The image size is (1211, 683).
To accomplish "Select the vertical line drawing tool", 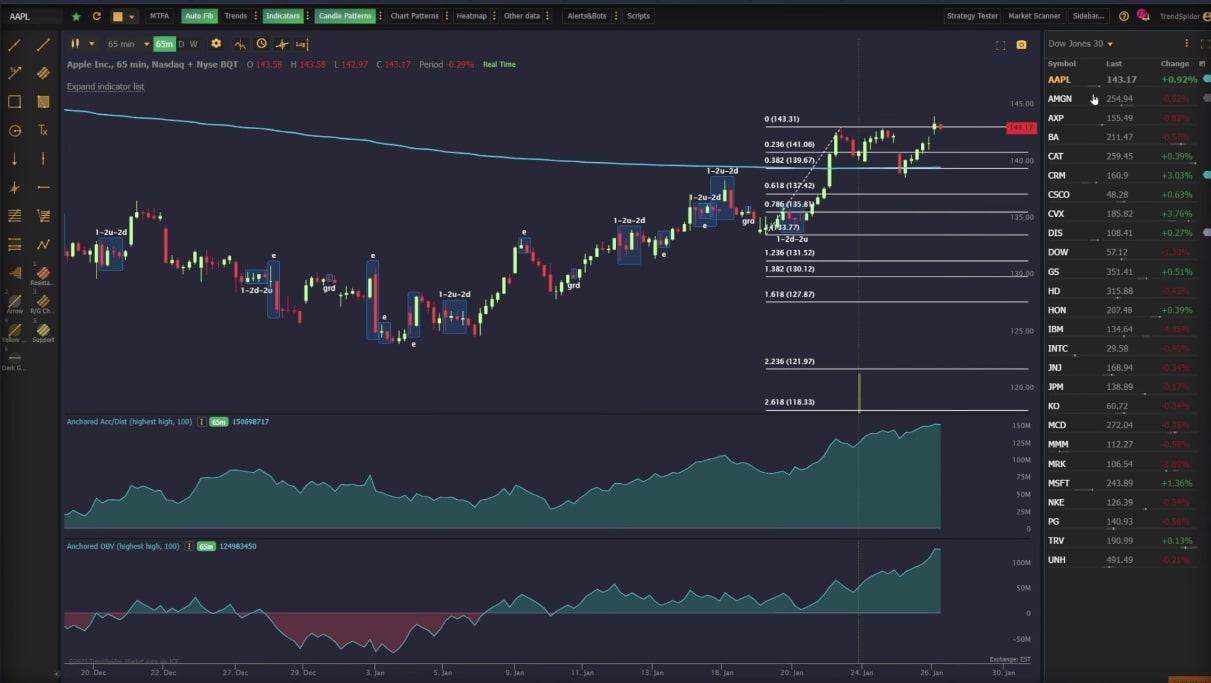I will (43, 158).
